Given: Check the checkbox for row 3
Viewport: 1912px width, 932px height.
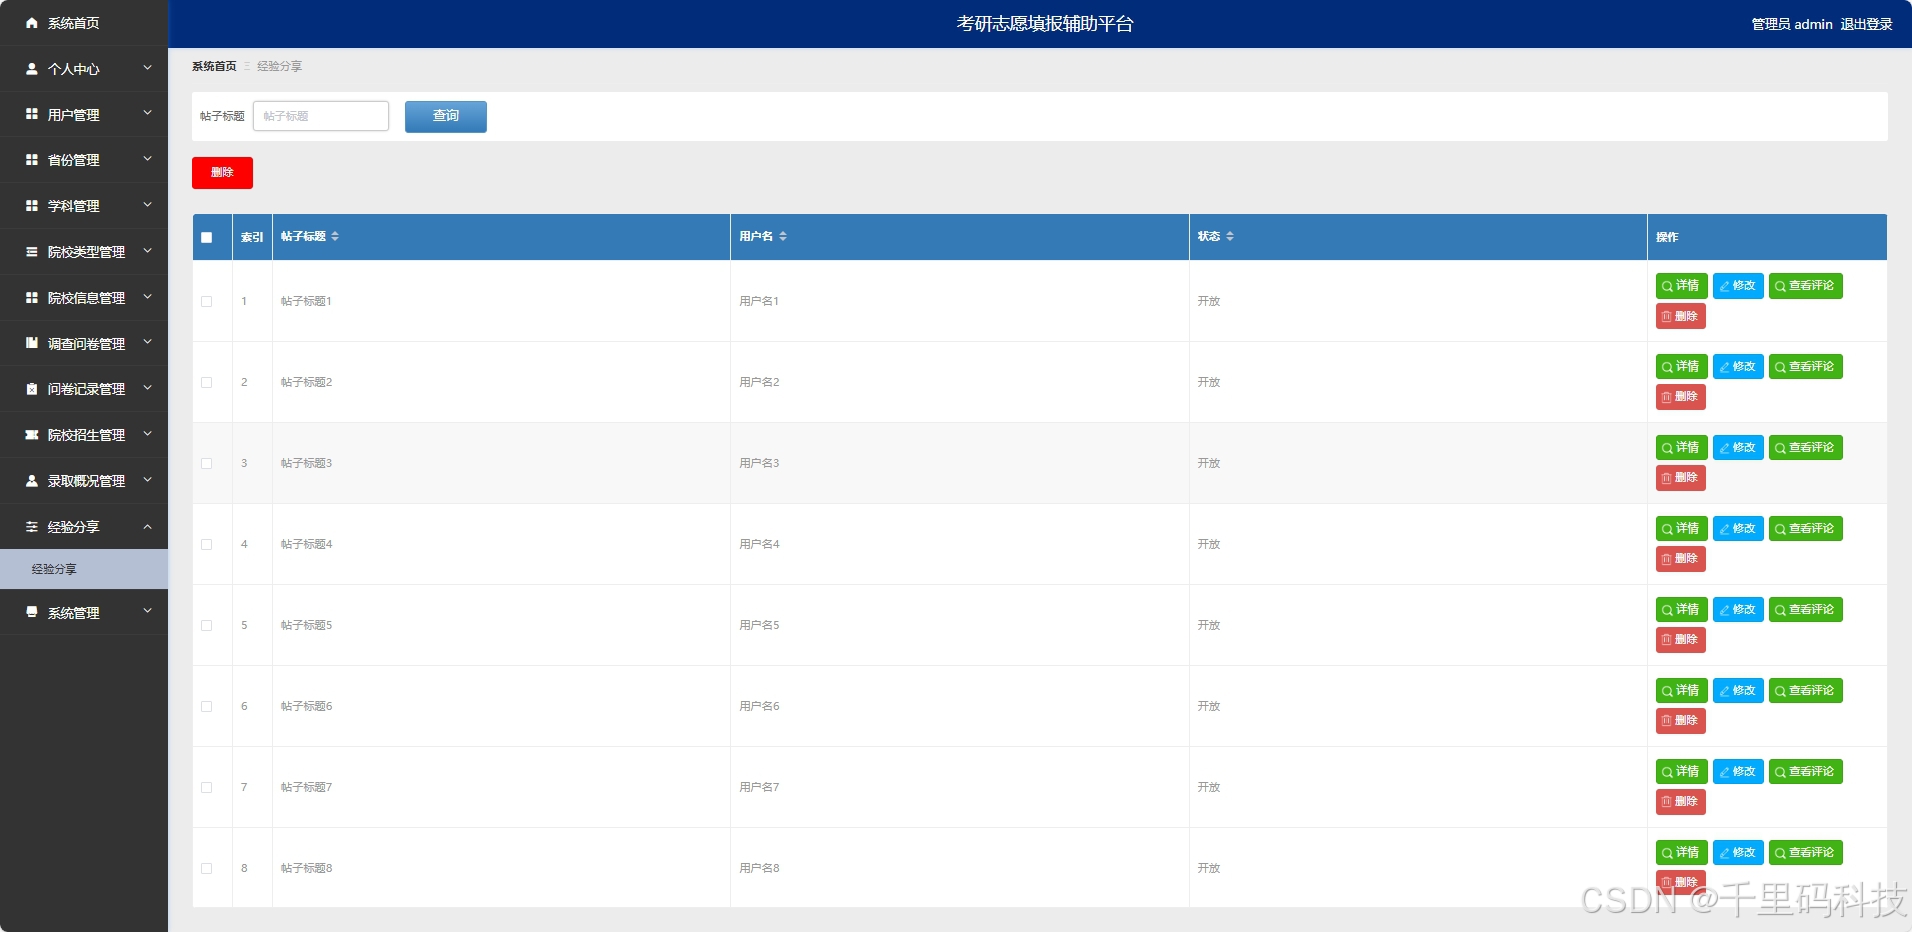Looking at the screenshot, I should tap(207, 463).
